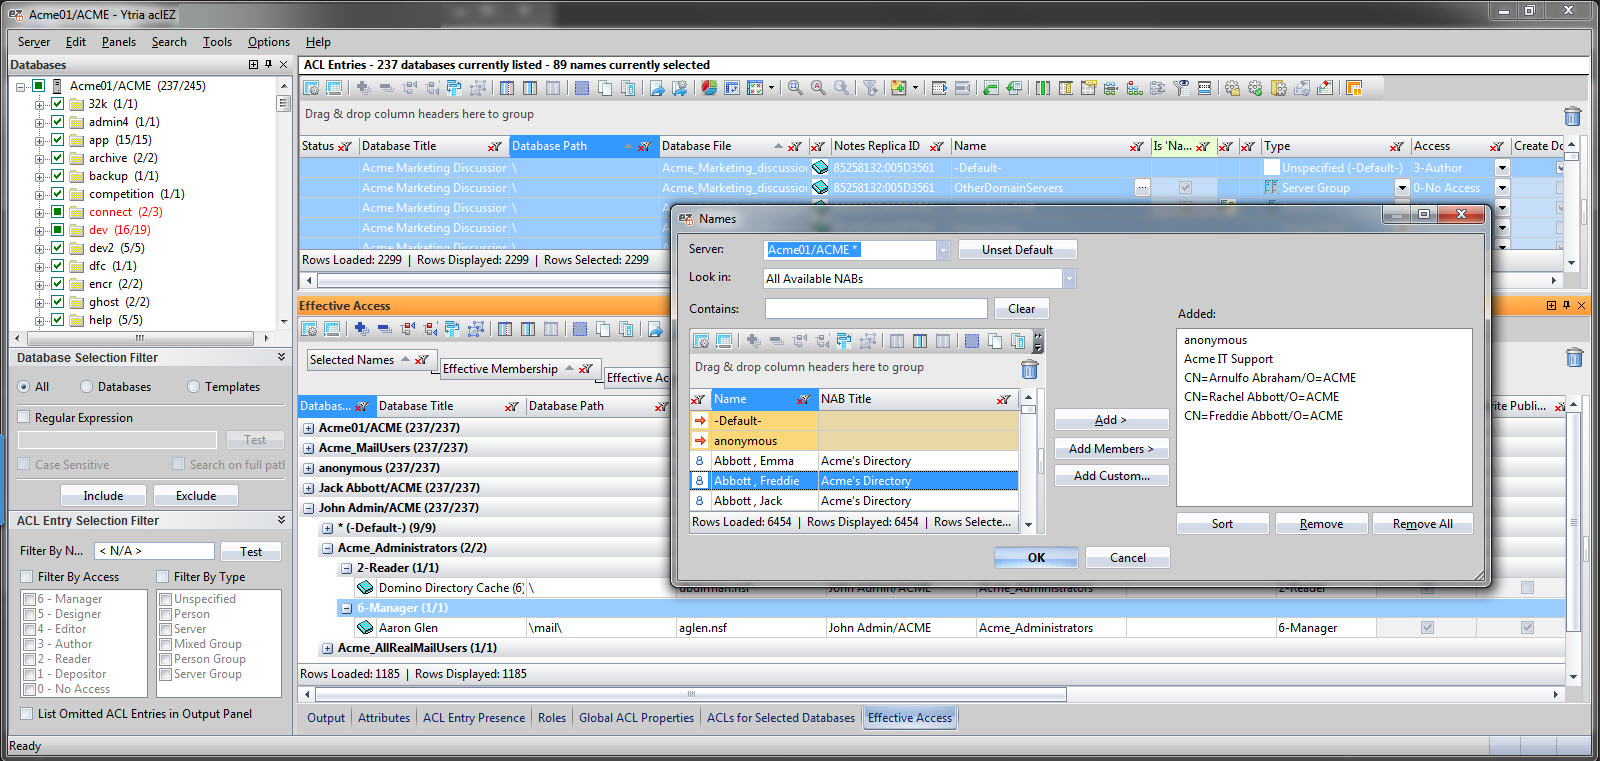Select the Databases radio button

click(87, 386)
